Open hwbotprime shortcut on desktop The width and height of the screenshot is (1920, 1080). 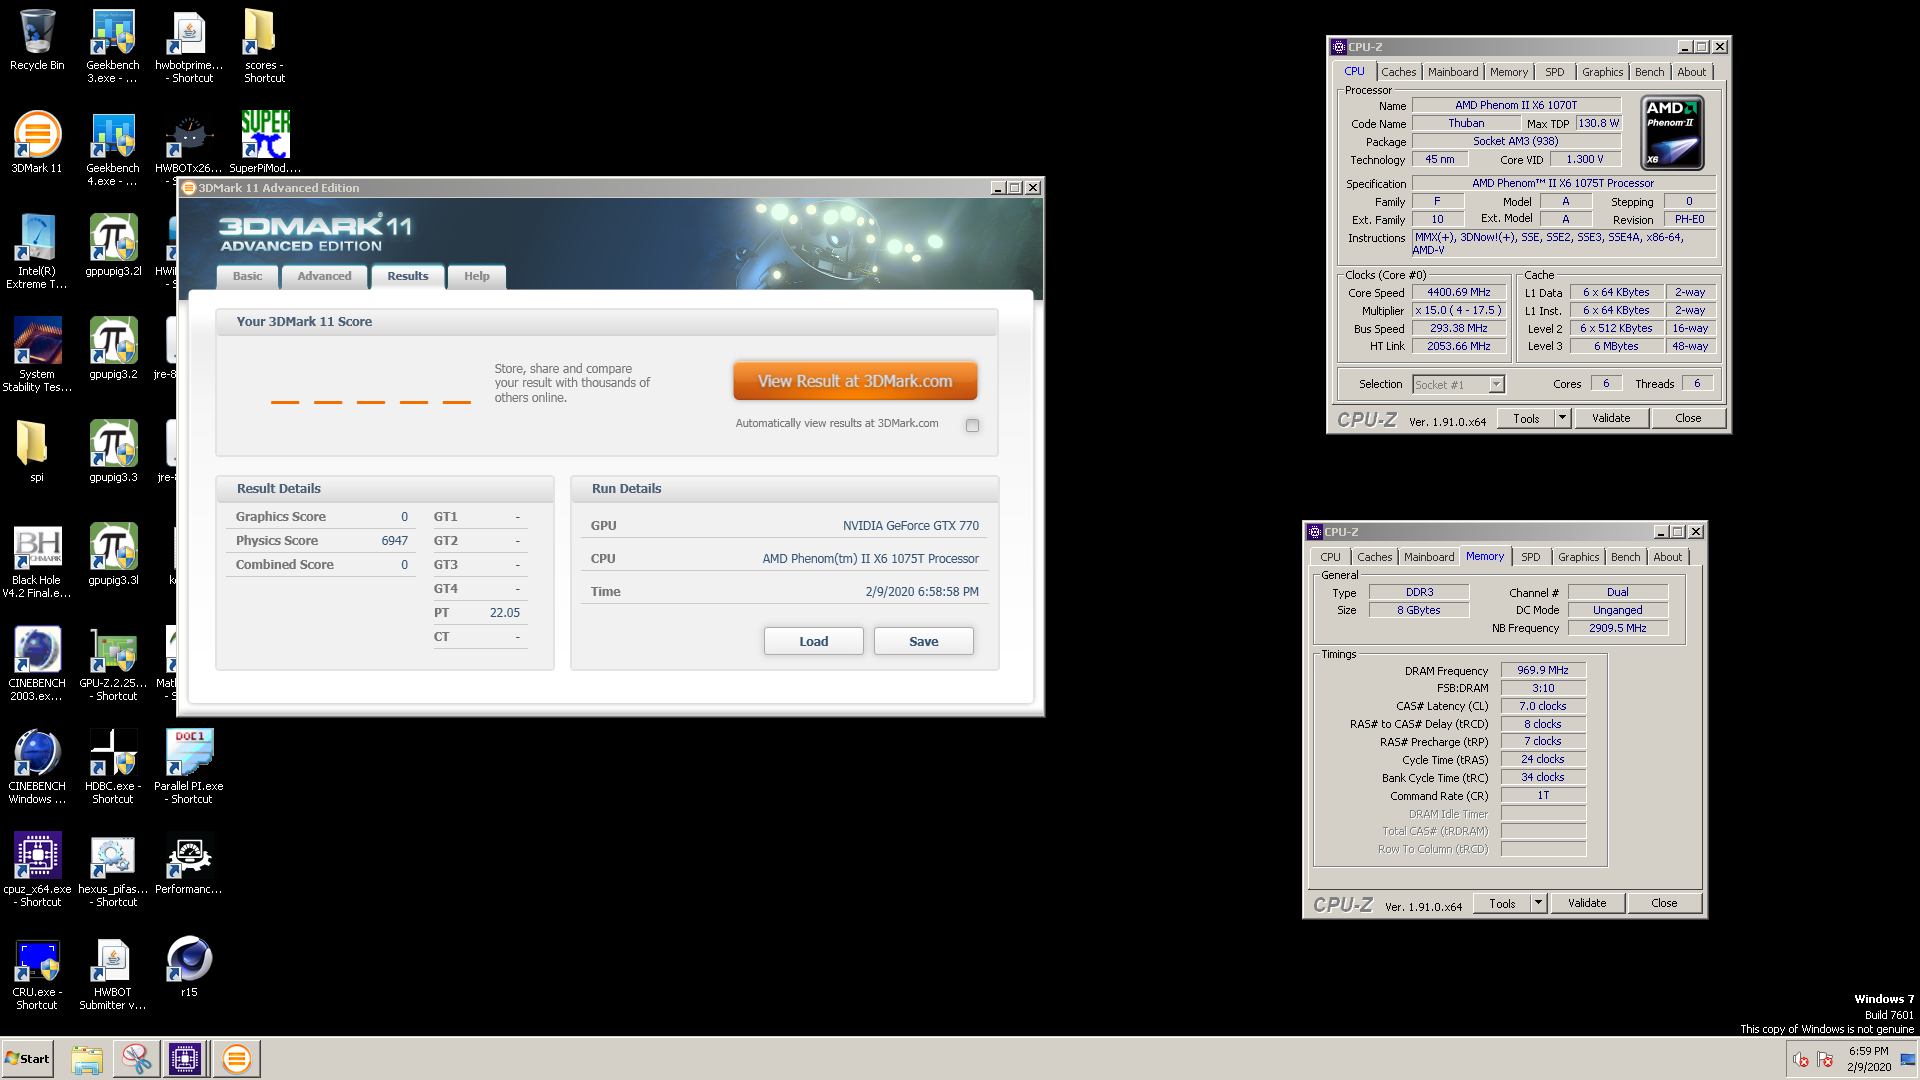[189, 46]
